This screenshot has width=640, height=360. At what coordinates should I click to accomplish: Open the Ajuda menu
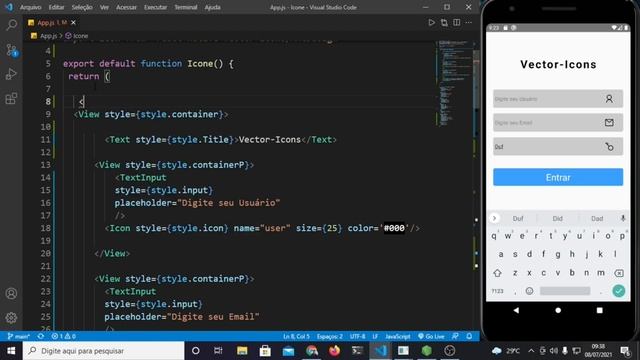click(213, 7)
